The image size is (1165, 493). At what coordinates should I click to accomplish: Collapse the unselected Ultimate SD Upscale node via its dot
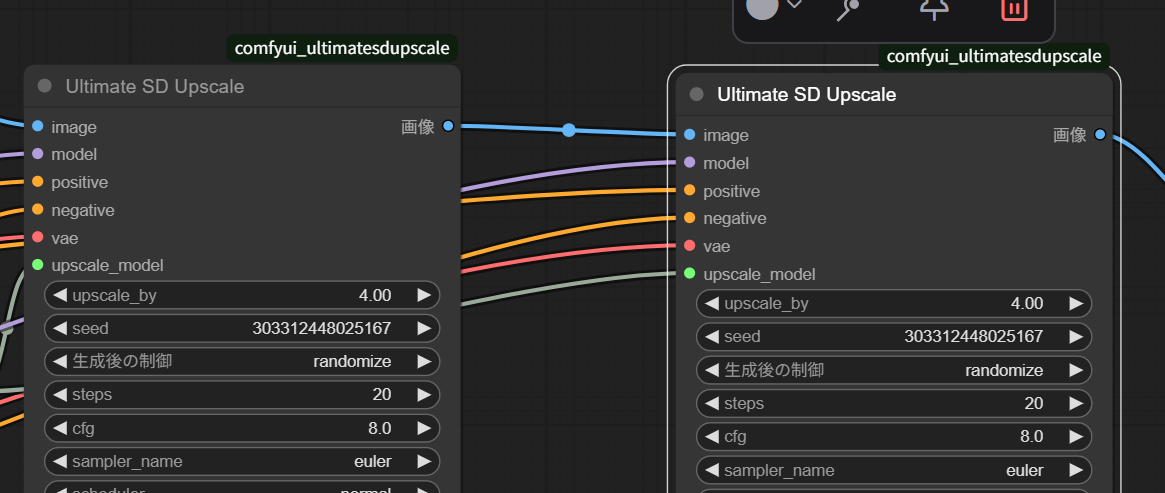(x=45, y=86)
